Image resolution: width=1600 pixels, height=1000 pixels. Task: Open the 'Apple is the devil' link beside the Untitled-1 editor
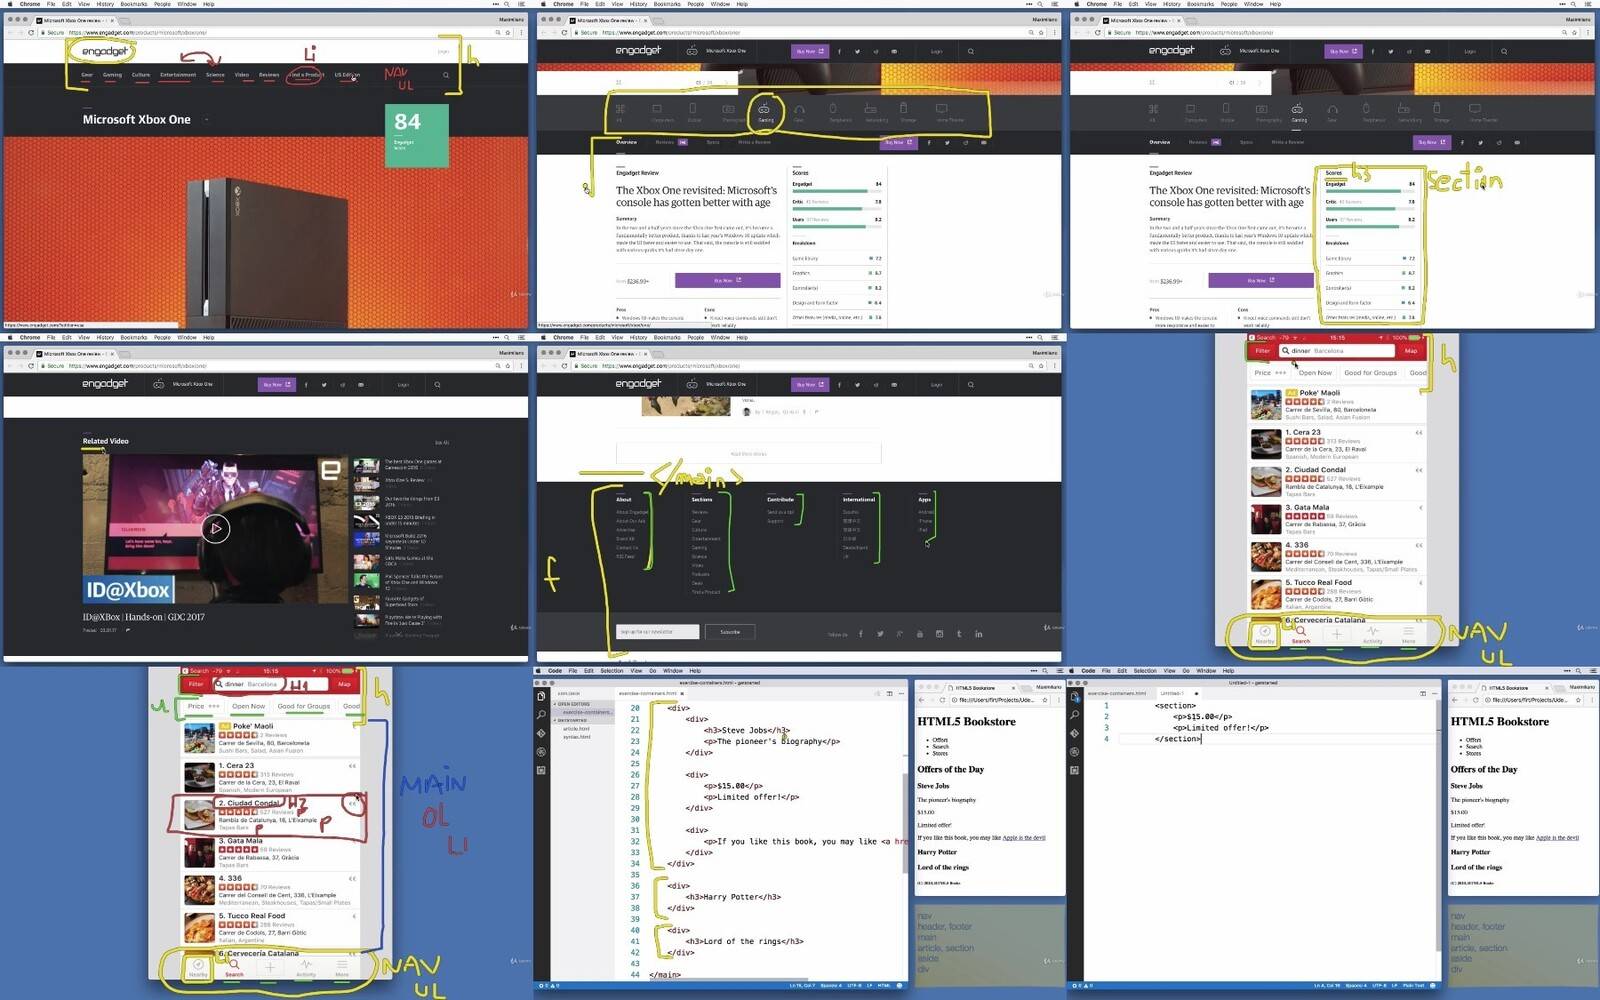click(1557, 838)
